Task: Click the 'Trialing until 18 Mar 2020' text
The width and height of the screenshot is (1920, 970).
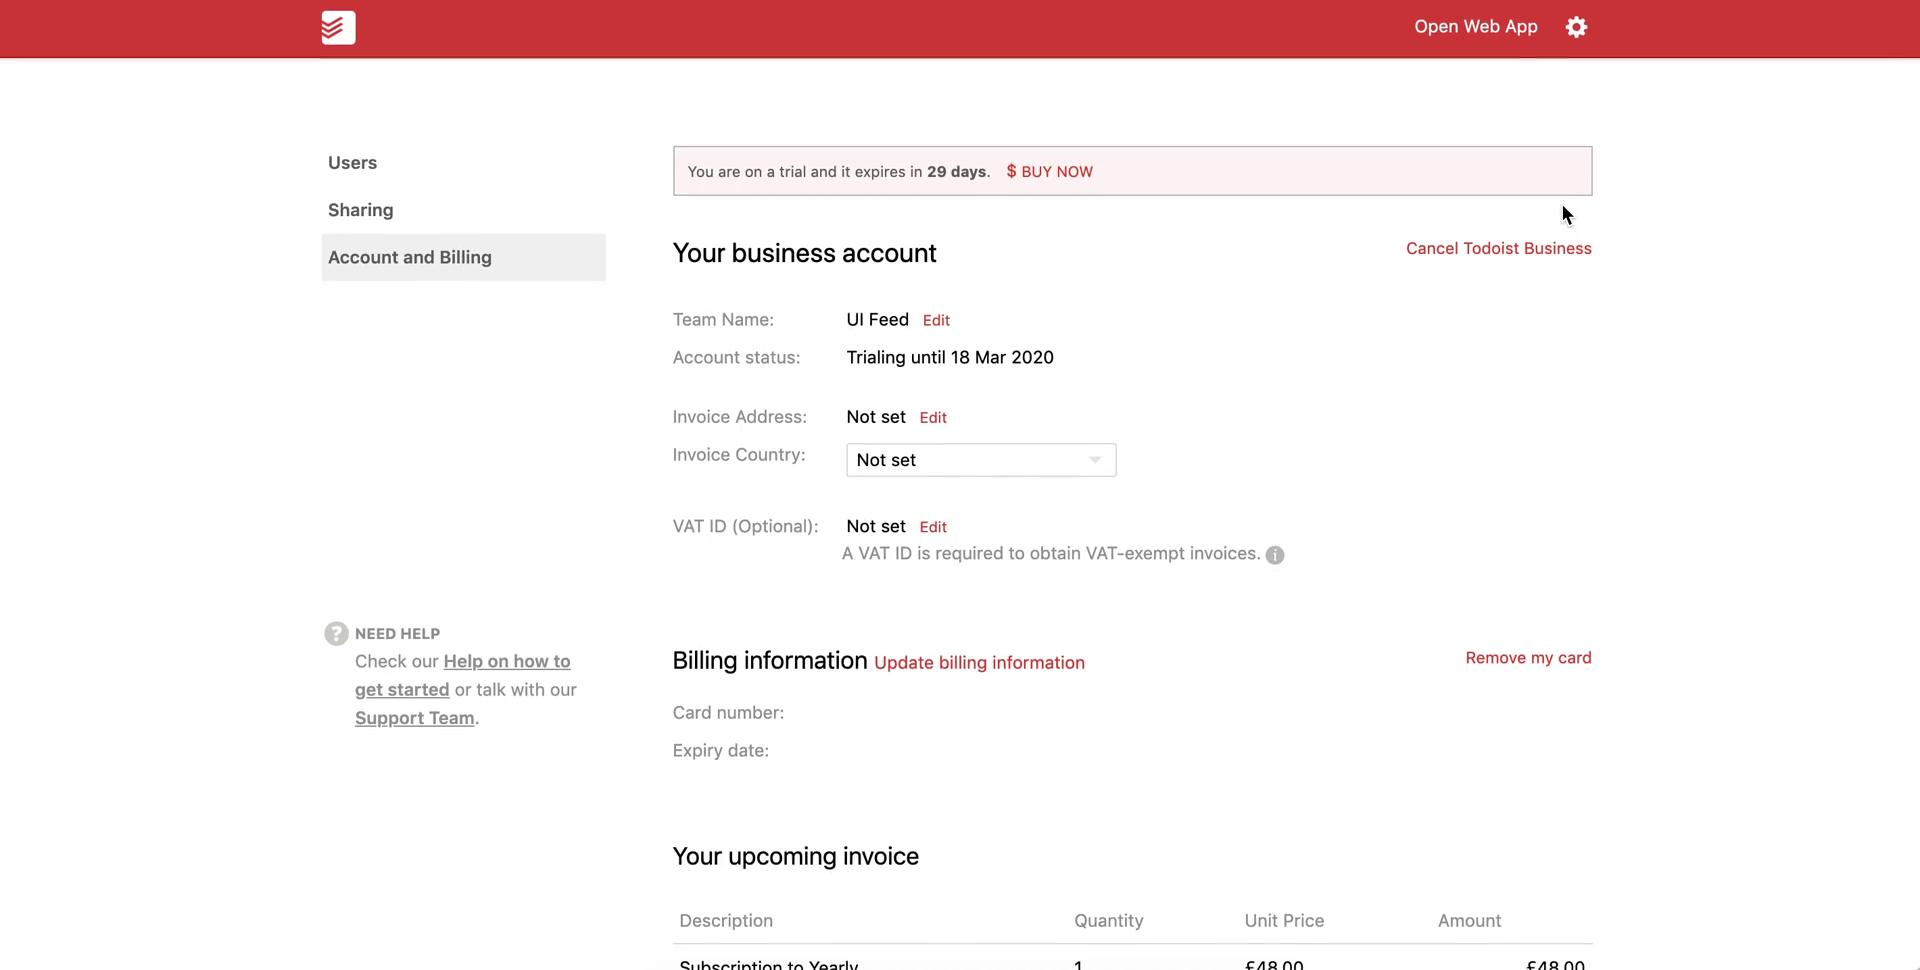Action: 950,358
